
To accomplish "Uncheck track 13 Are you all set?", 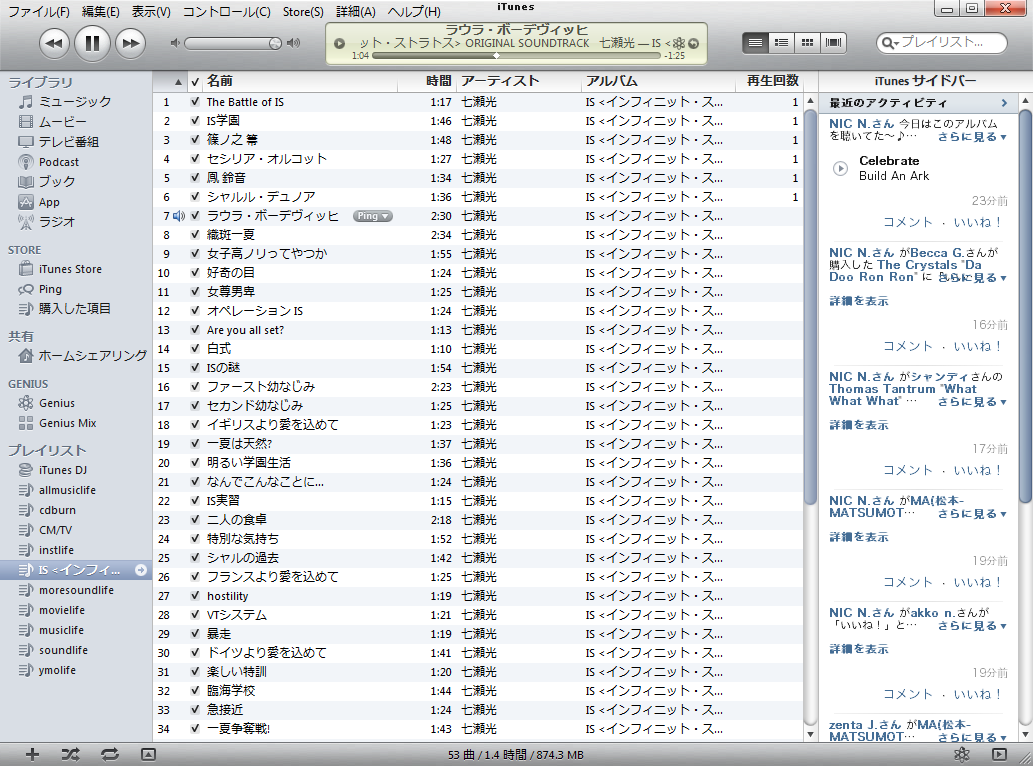I will (195, 330).
